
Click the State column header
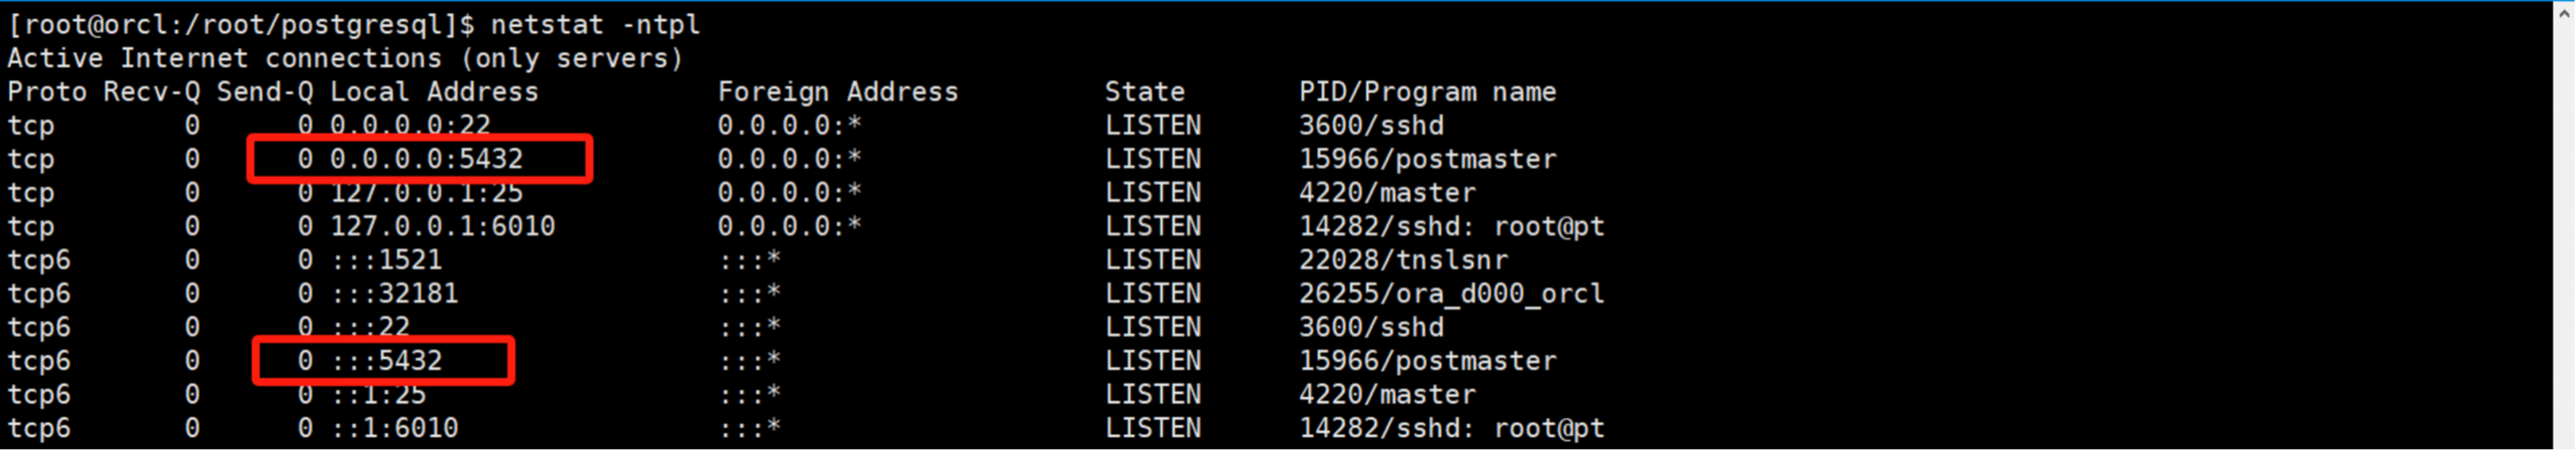(x=1144, y=92)
